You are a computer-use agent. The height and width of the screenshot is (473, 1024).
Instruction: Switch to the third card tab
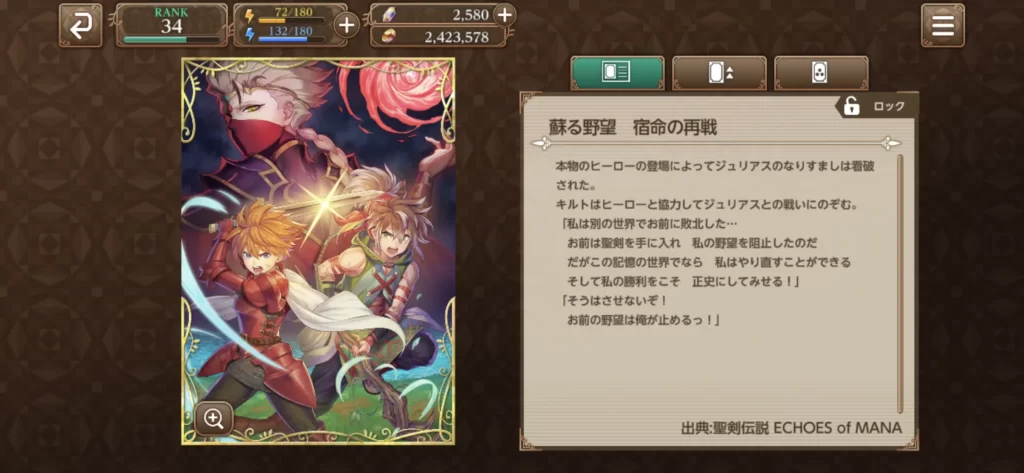tap(821, 73)
